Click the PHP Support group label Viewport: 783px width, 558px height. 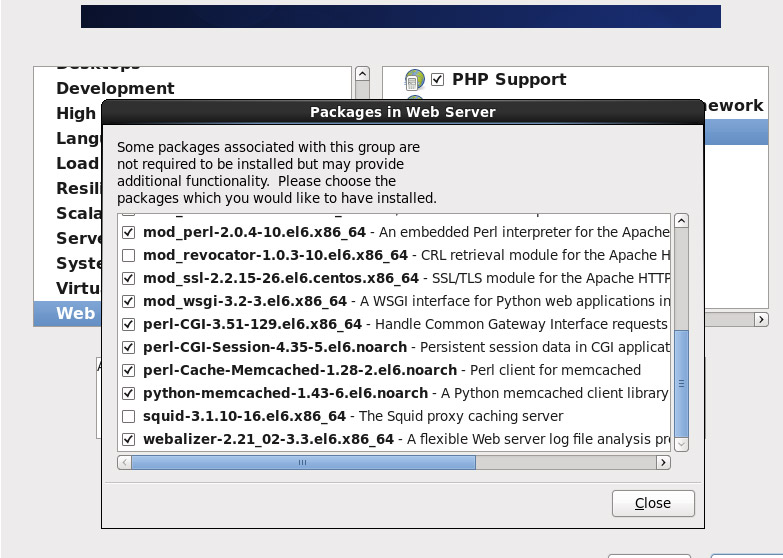point(509,79)
